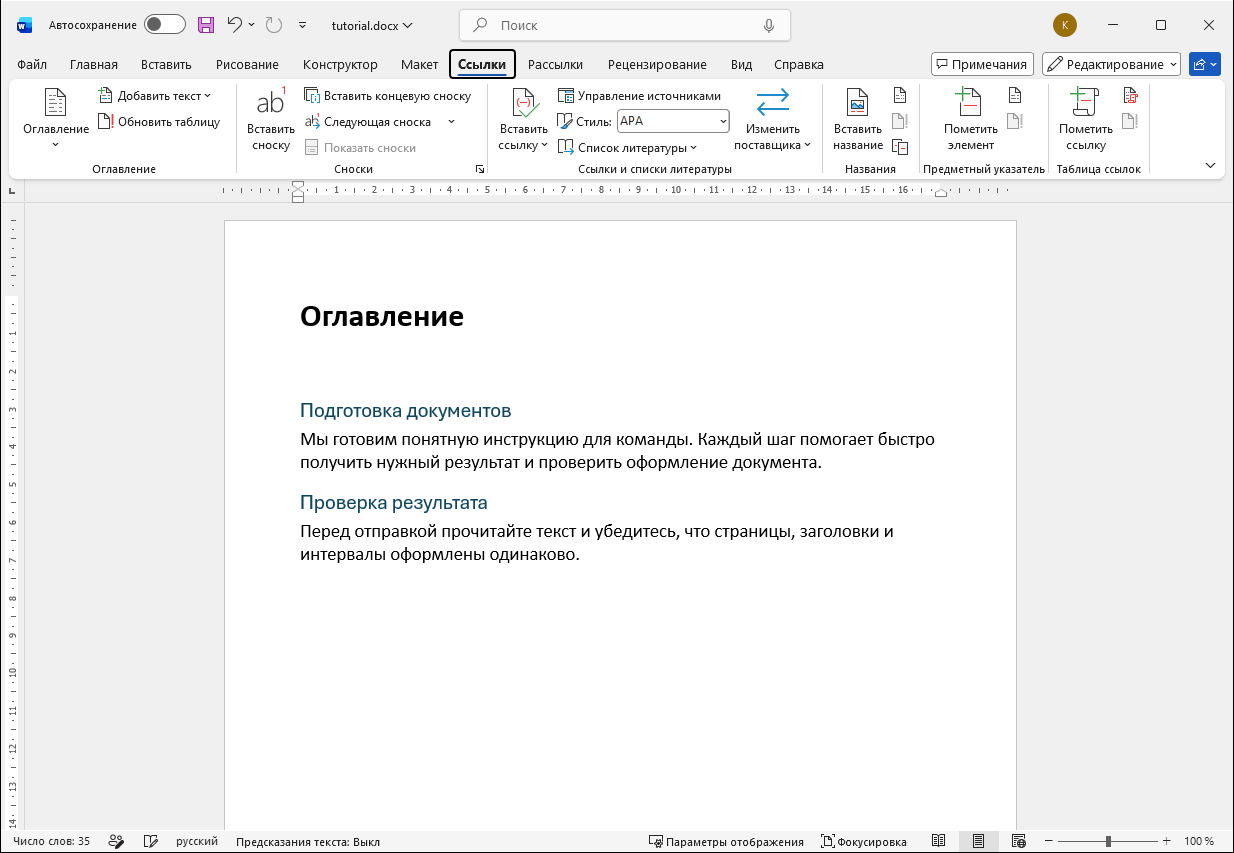This screenshot has height=853, width=1234.
Task: Click the Добавить текст icon
Action: click(x=106, y=96)
